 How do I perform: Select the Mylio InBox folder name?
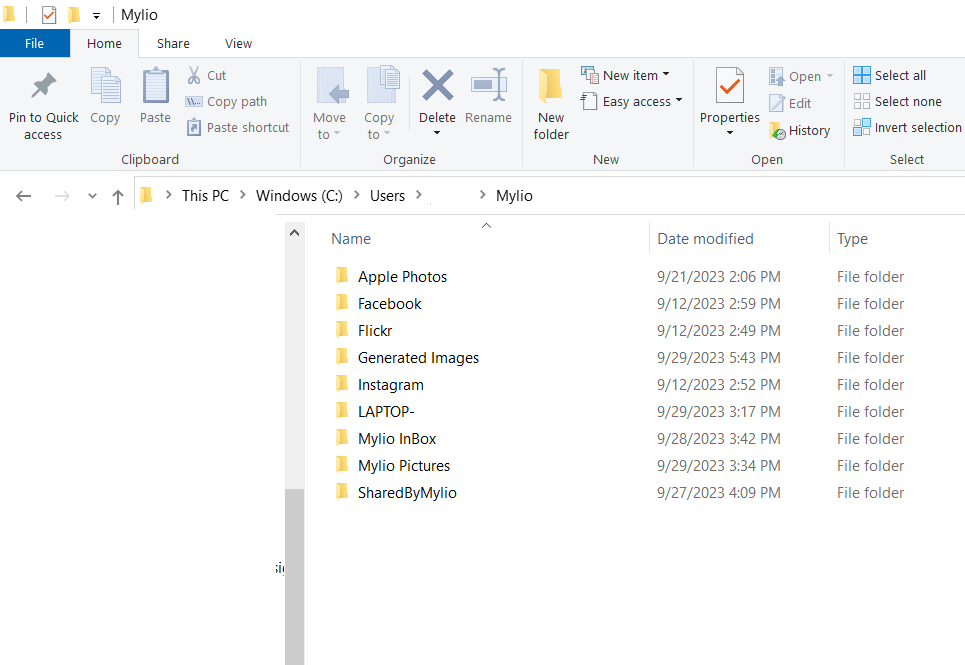[x=397, y=439]
